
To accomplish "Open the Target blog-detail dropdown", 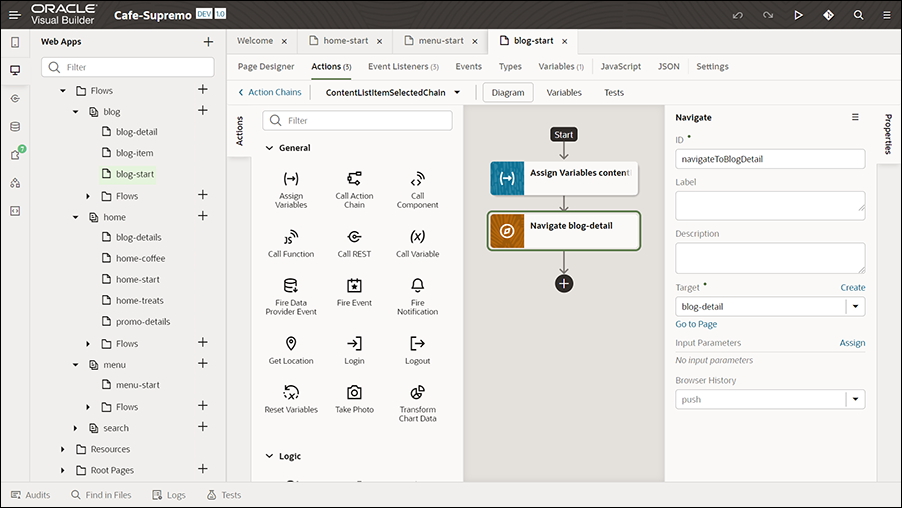I will tap(855, 307).
